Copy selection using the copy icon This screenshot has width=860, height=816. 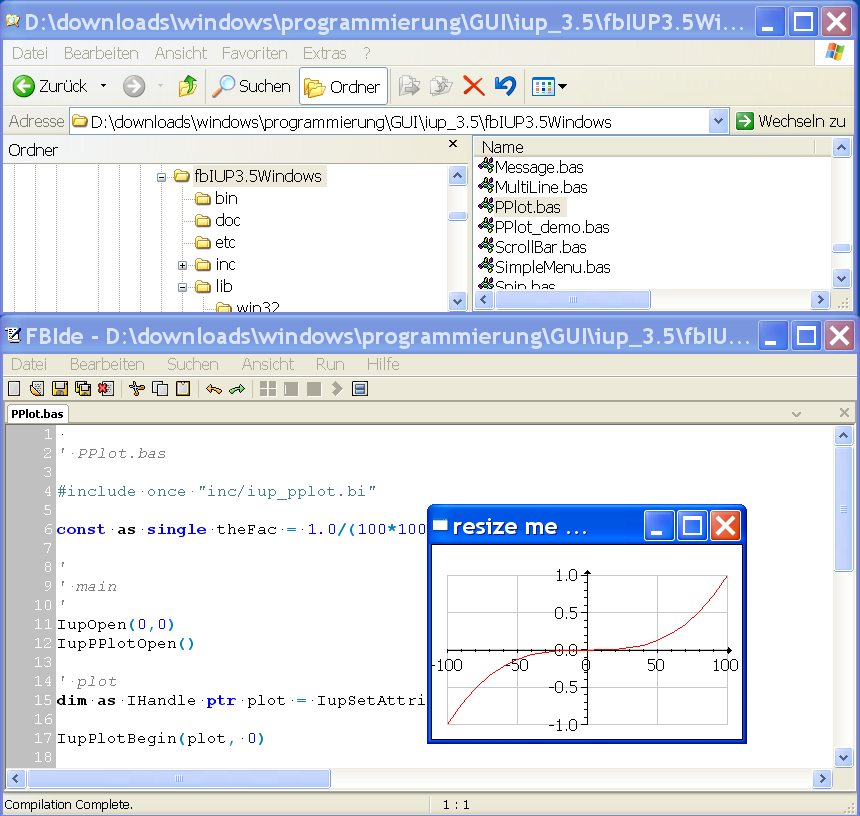tap(158, 389)
